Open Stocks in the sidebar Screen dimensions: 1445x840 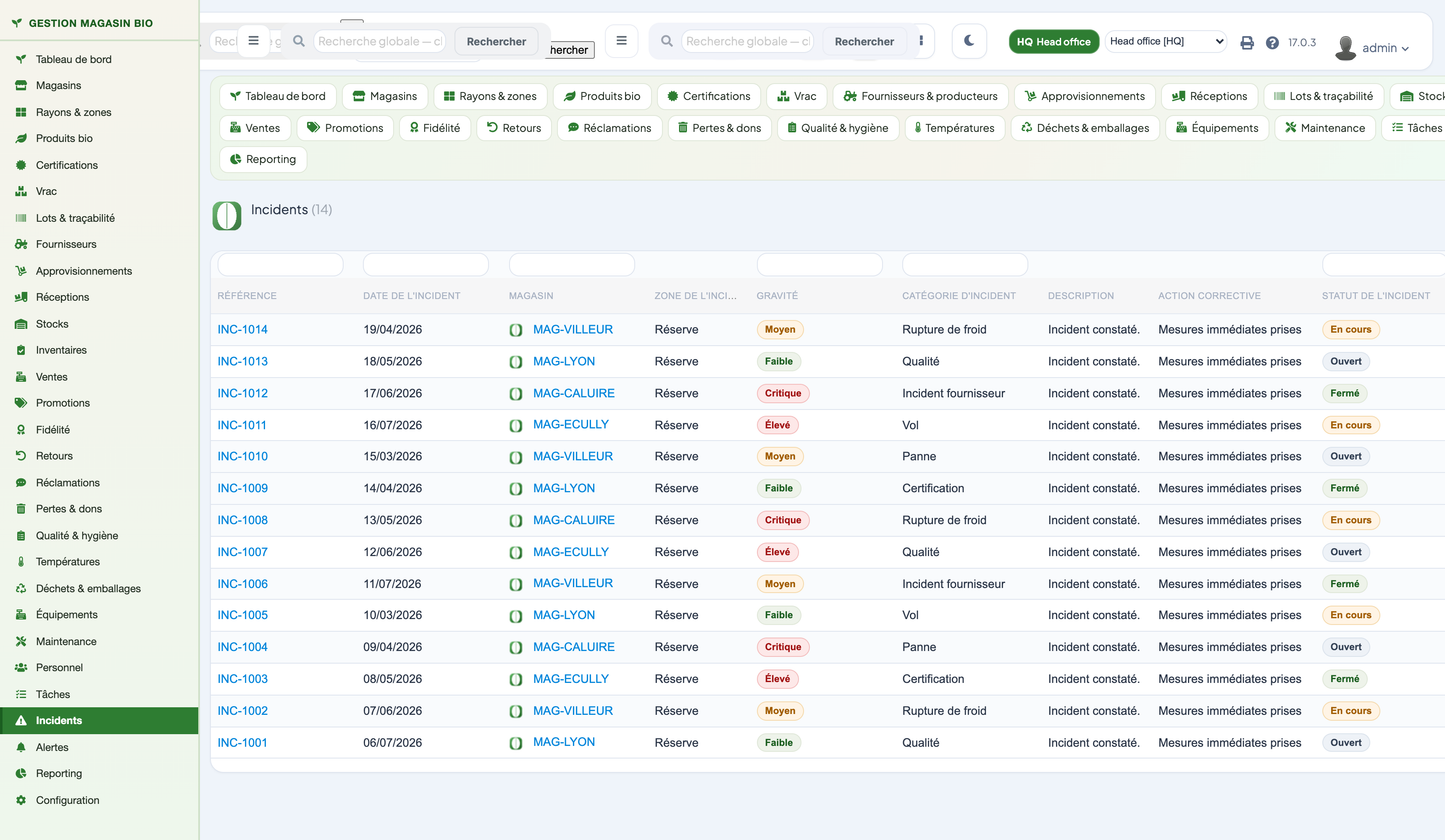point(99,324)
